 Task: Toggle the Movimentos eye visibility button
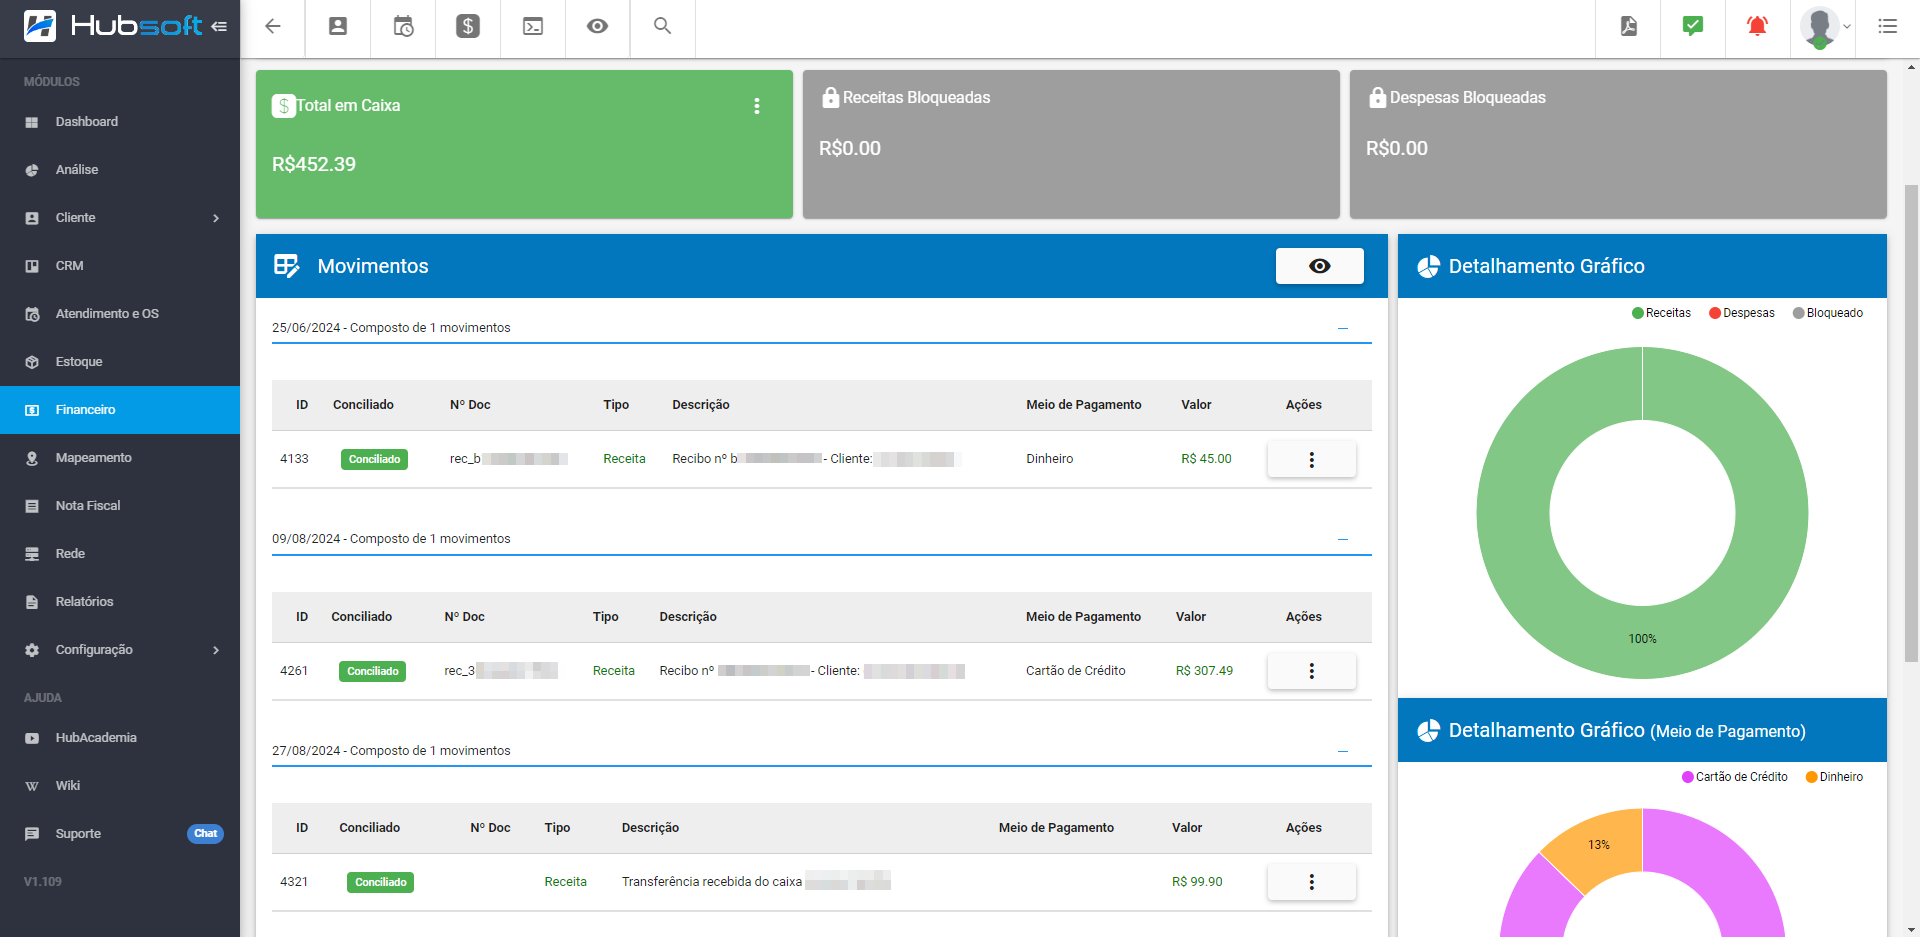tap(1319, 266)
